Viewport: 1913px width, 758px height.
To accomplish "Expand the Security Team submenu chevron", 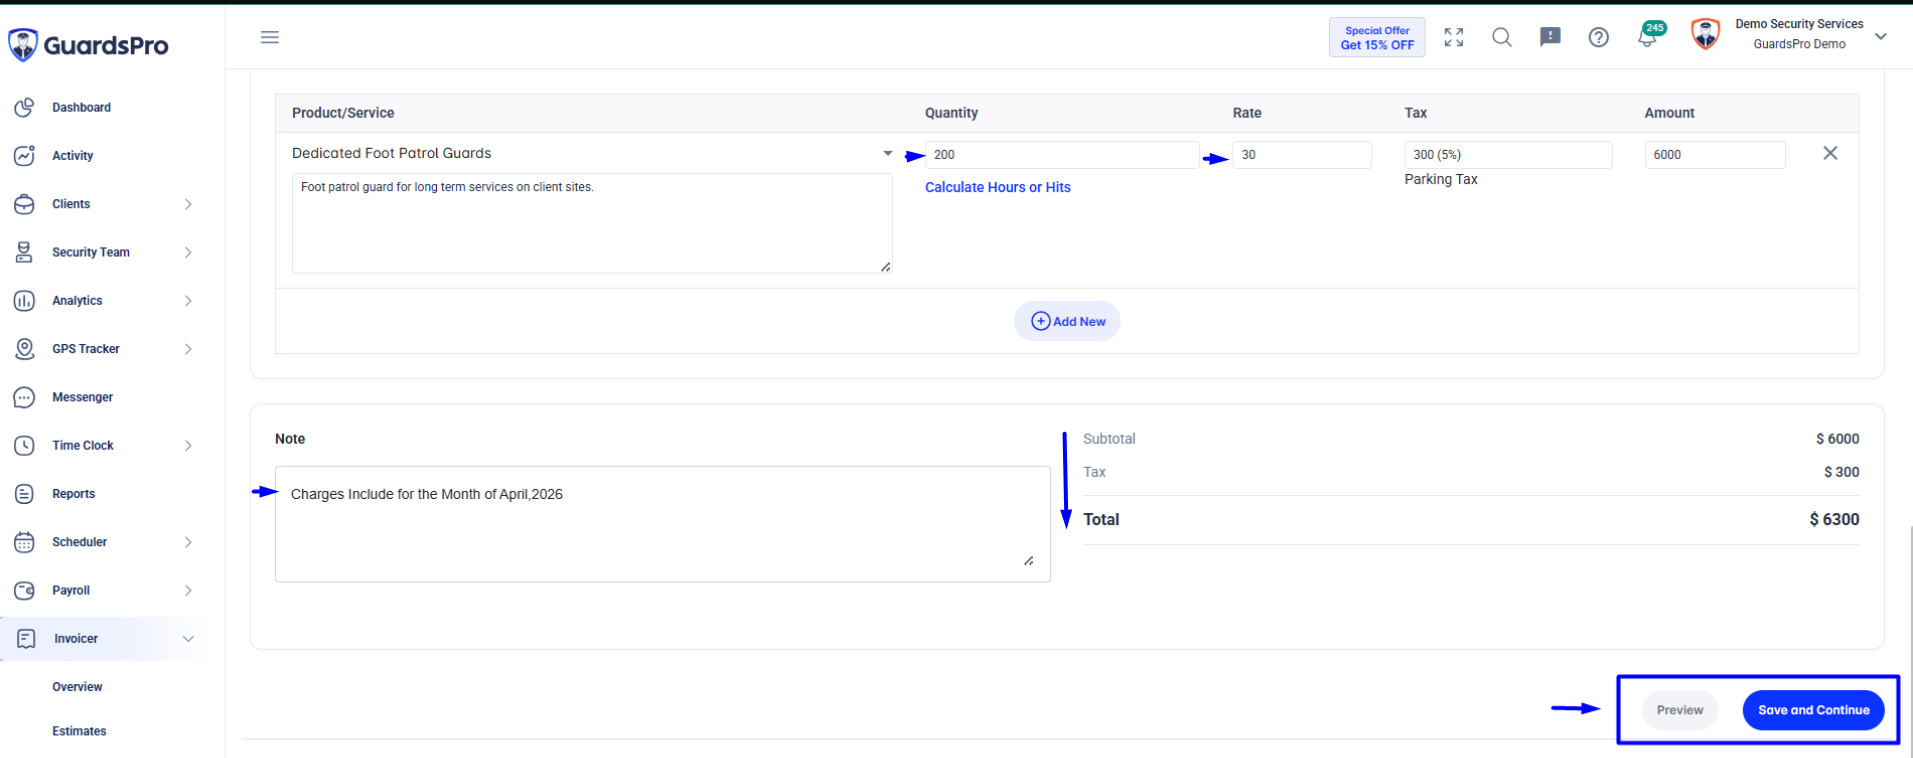I will click(188, 252).
